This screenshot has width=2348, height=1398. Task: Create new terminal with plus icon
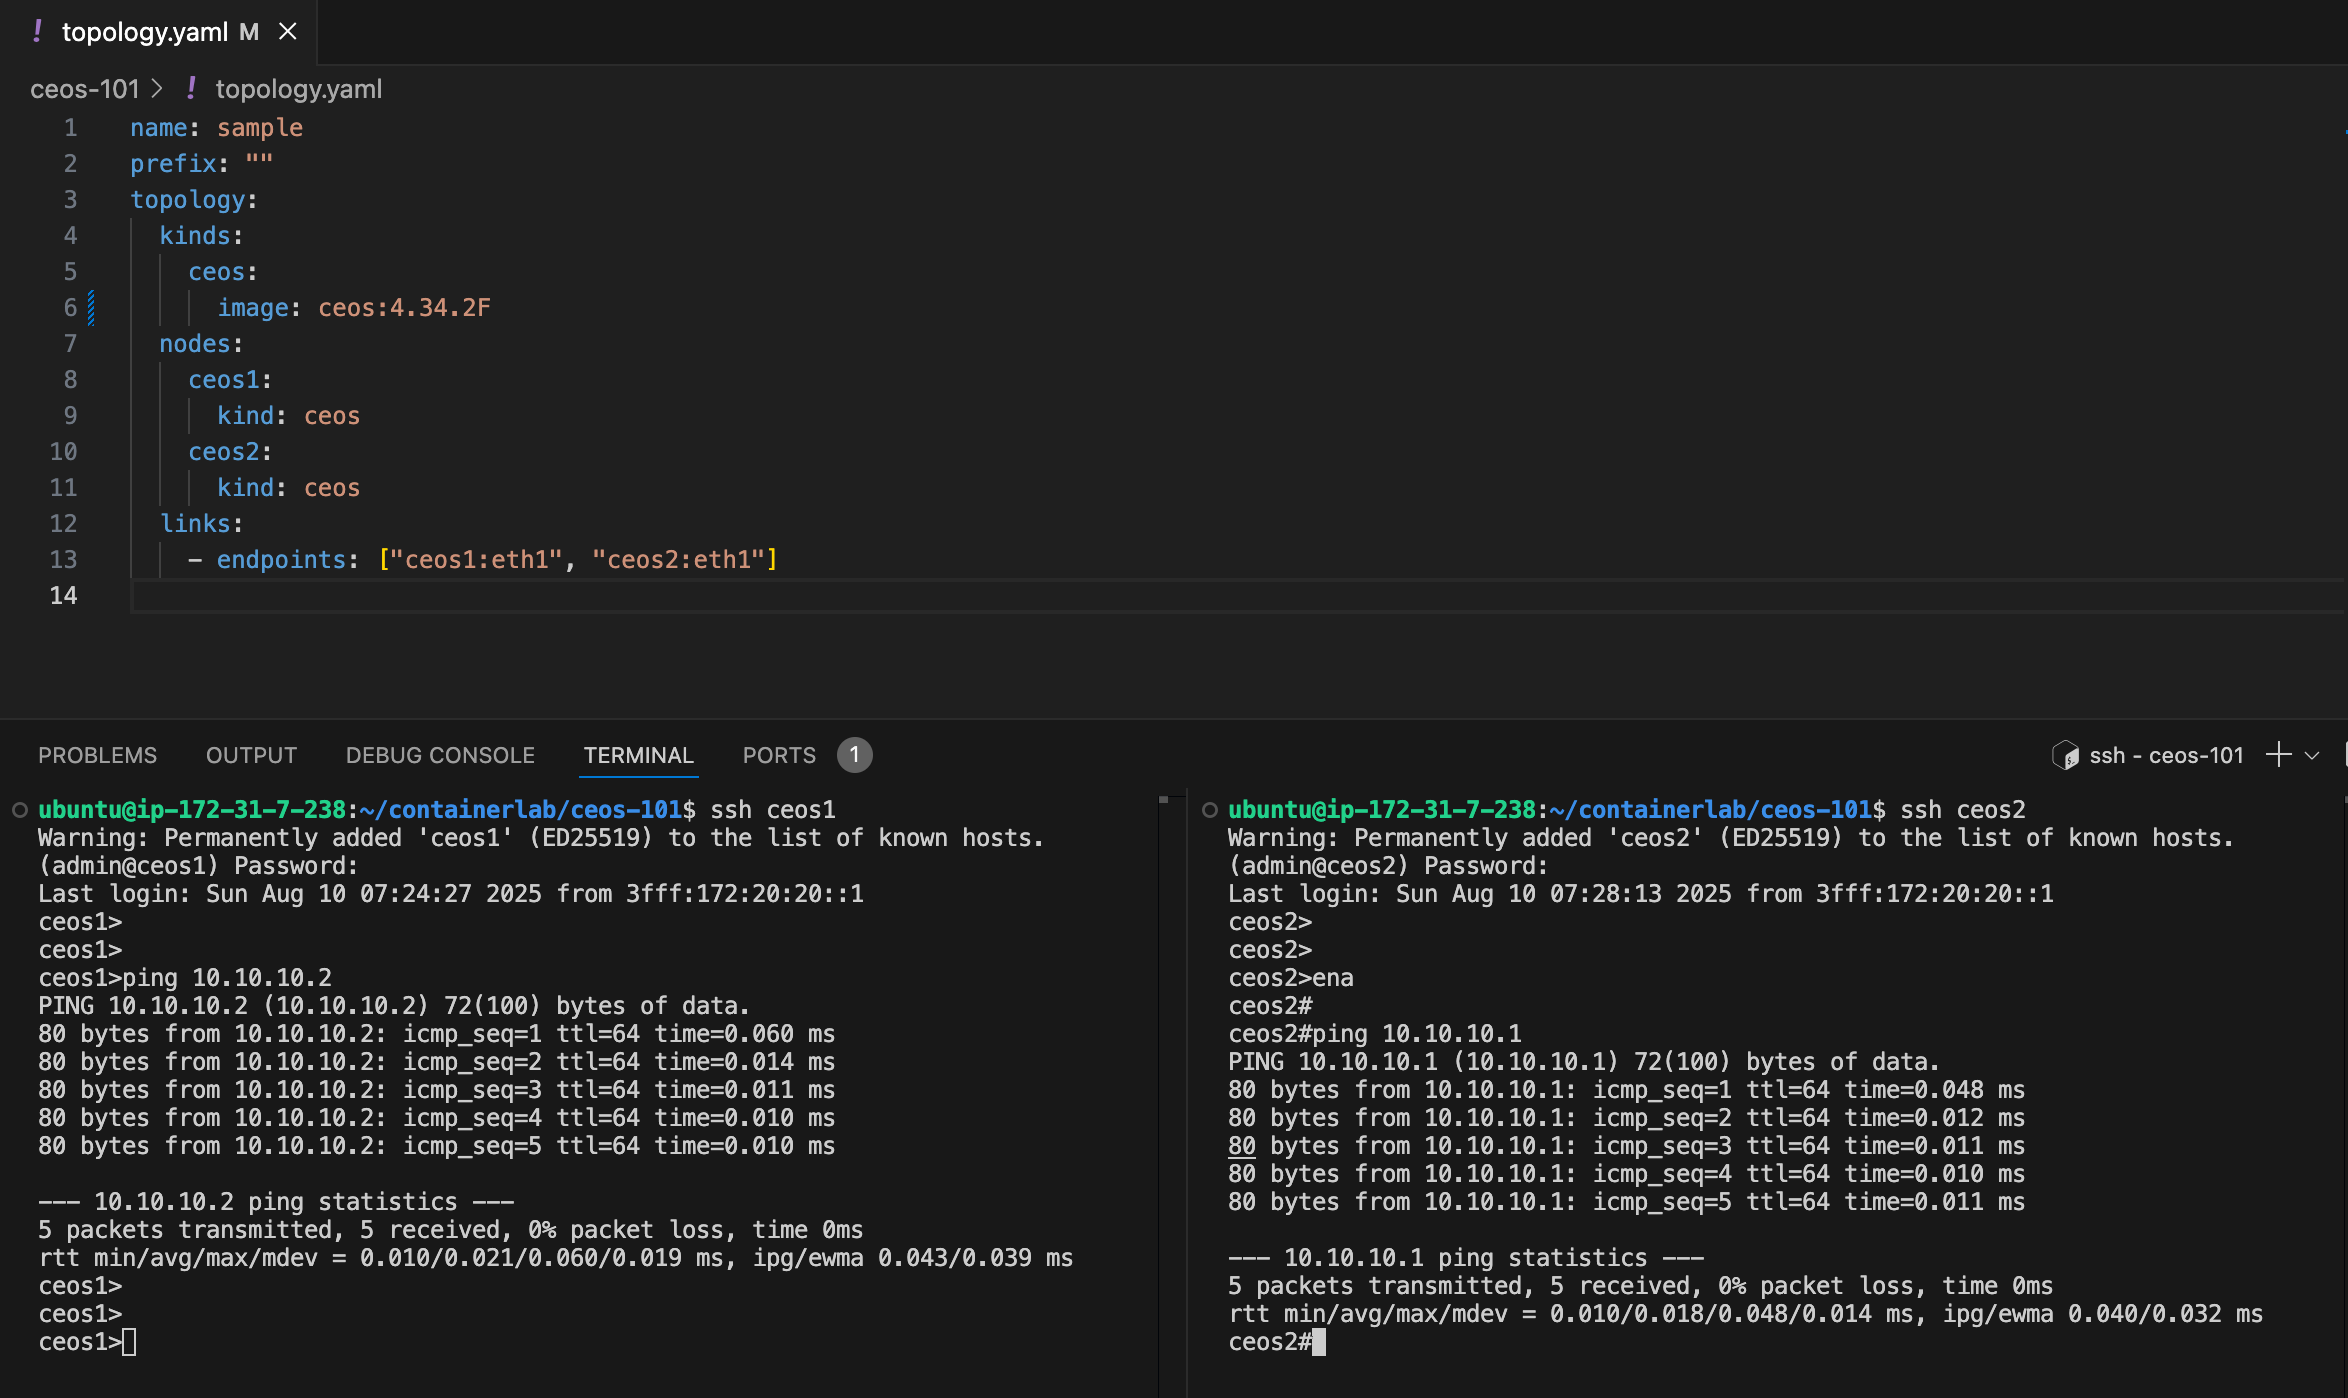click(2279, 755)
